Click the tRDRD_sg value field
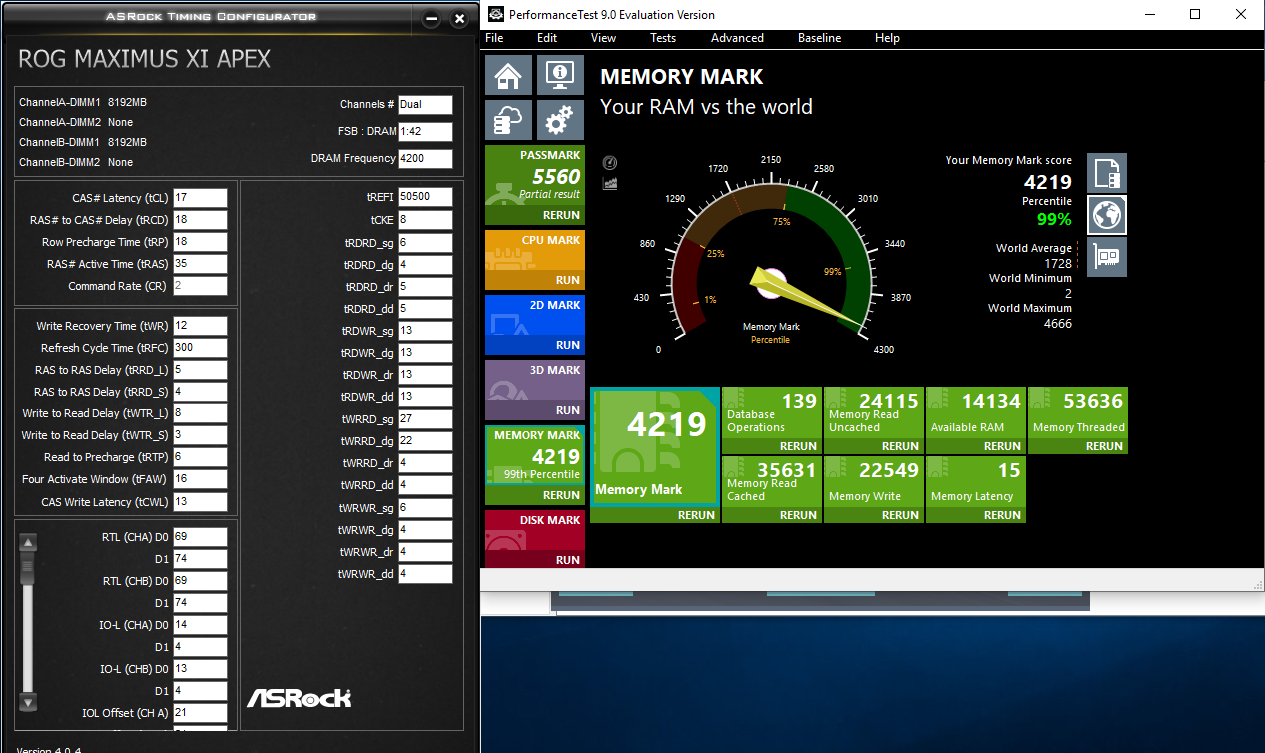 pyautogui.click(x=425, y=242)
